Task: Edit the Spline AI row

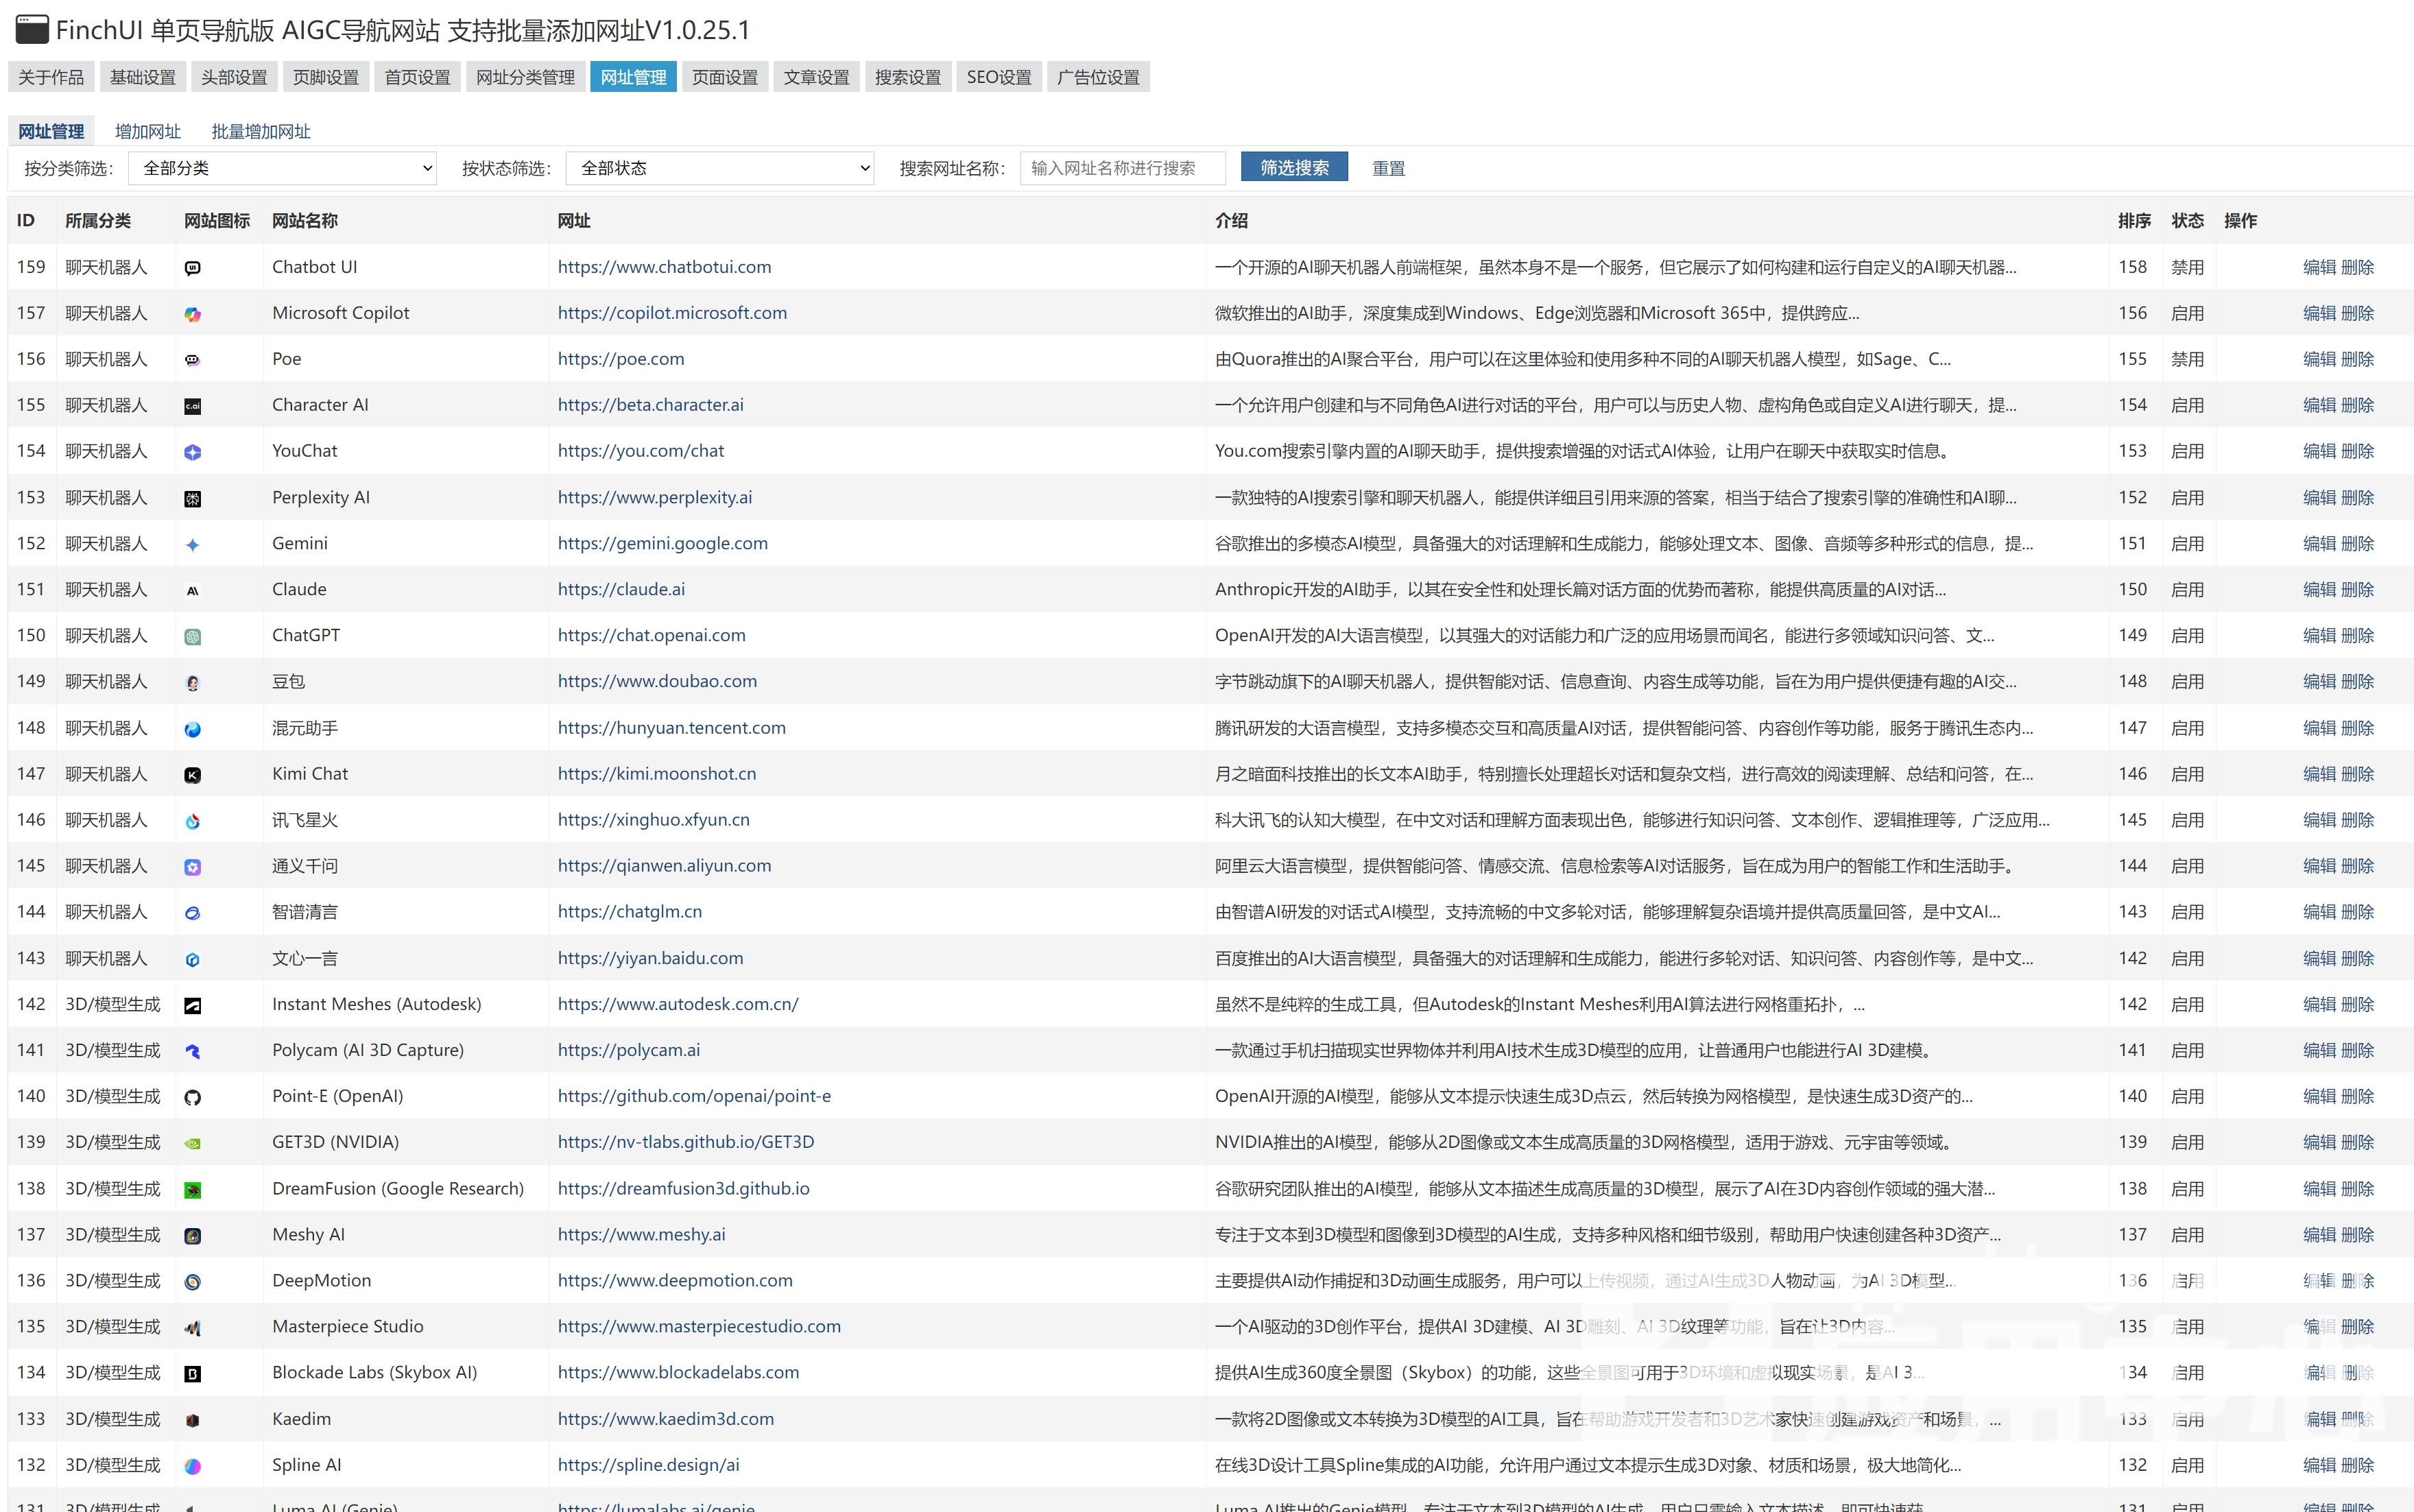Action: pos(2319,1465)
